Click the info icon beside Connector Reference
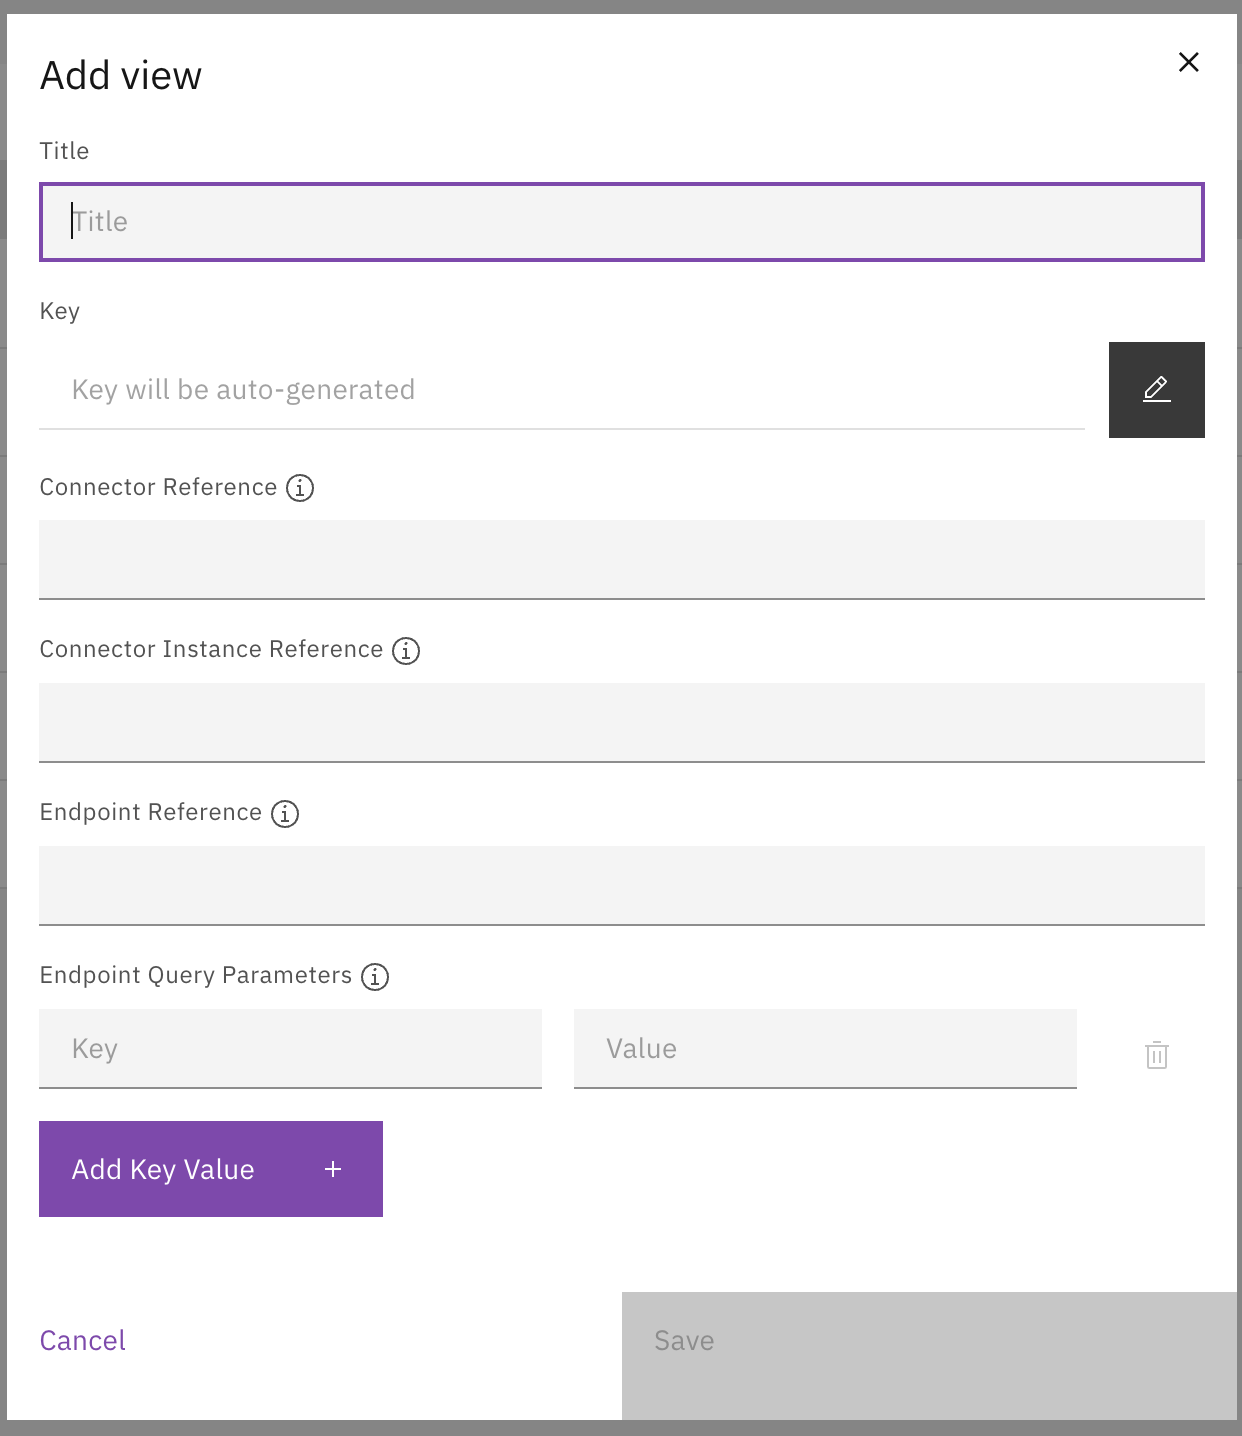 coord(299,487)
